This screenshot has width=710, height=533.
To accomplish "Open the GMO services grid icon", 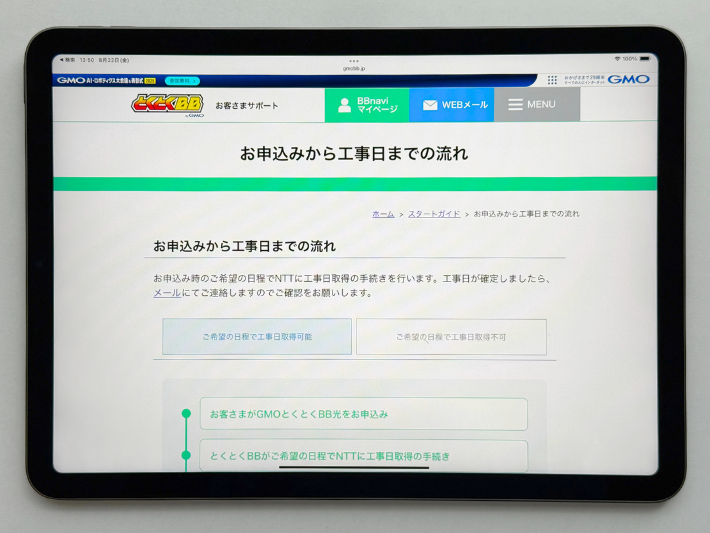I will [552, 80].
